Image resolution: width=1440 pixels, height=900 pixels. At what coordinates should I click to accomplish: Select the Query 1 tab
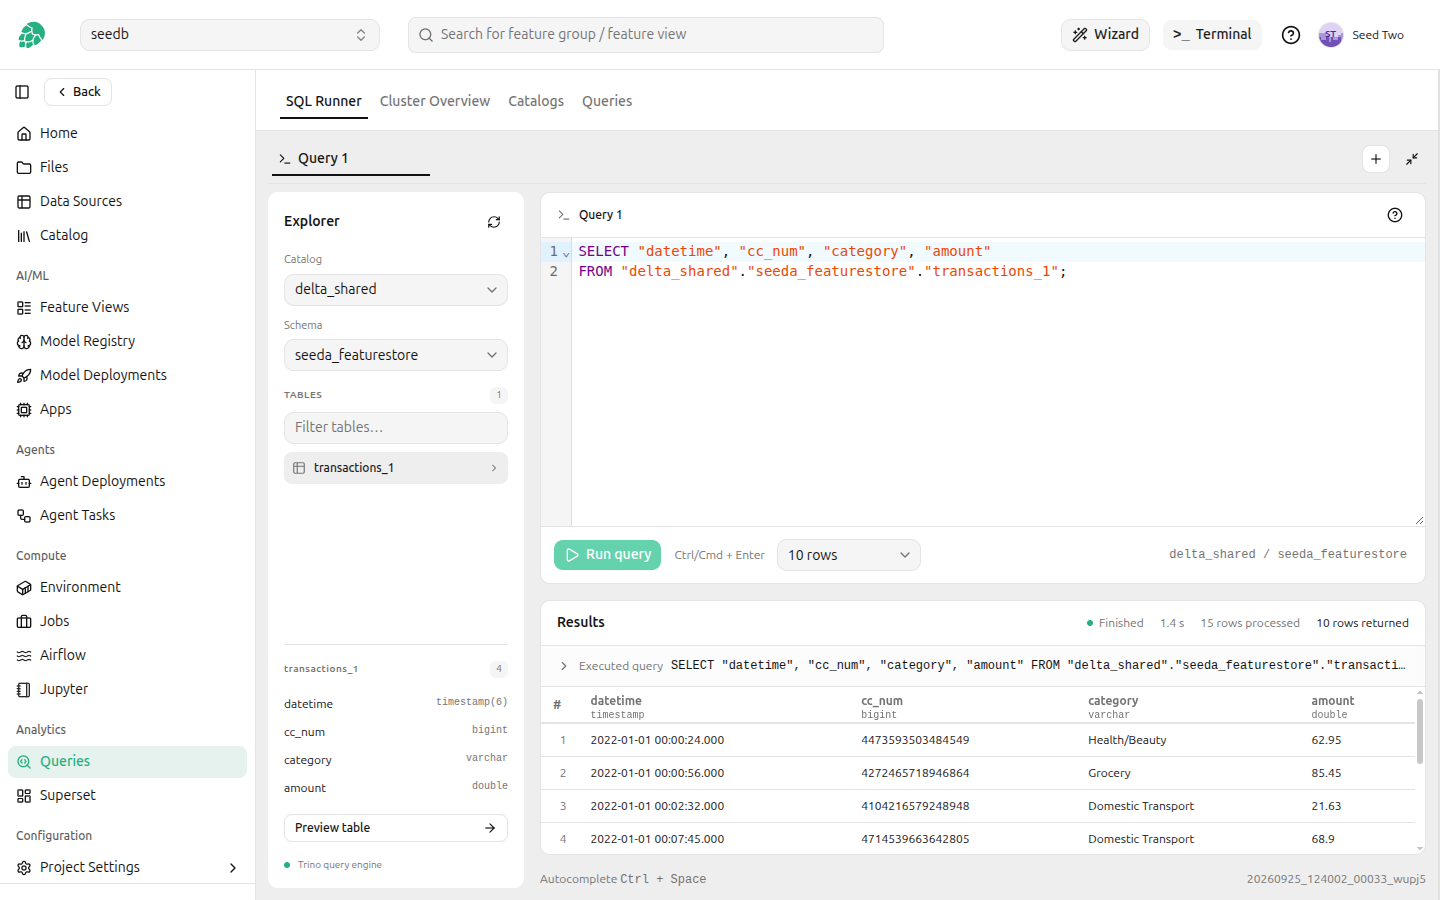point(351,159)
